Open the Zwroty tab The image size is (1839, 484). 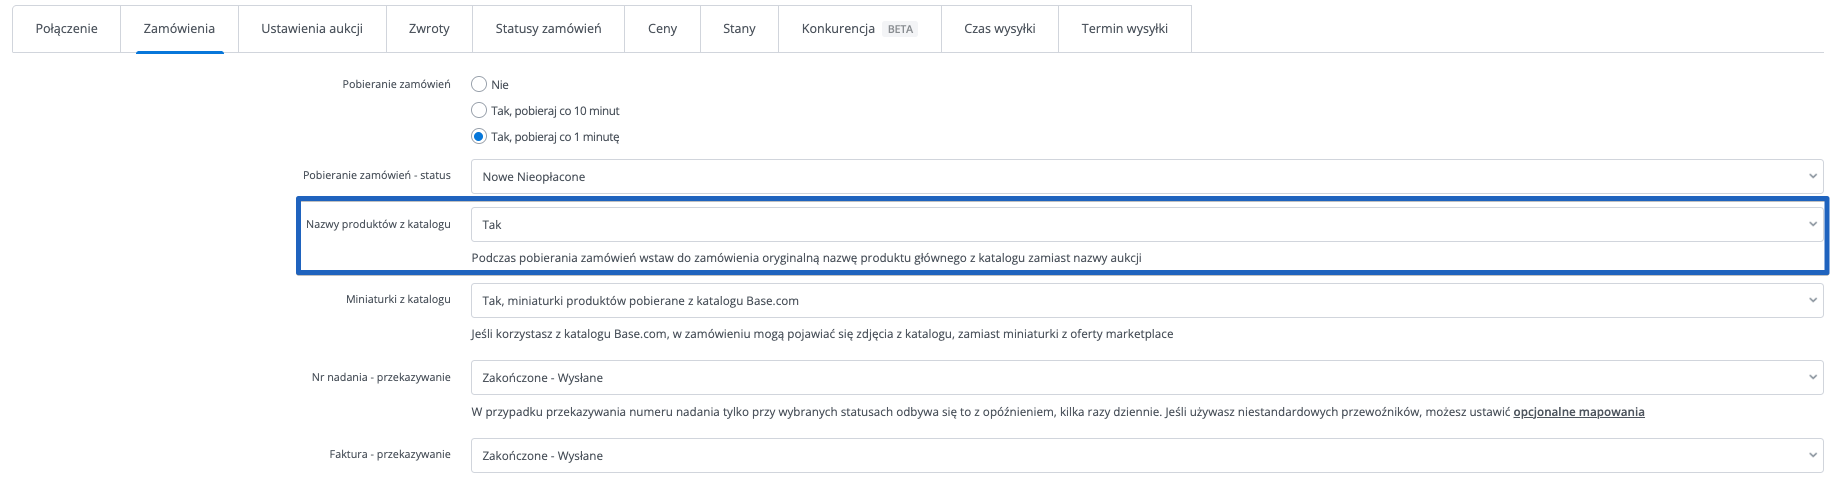pos(429,29)
